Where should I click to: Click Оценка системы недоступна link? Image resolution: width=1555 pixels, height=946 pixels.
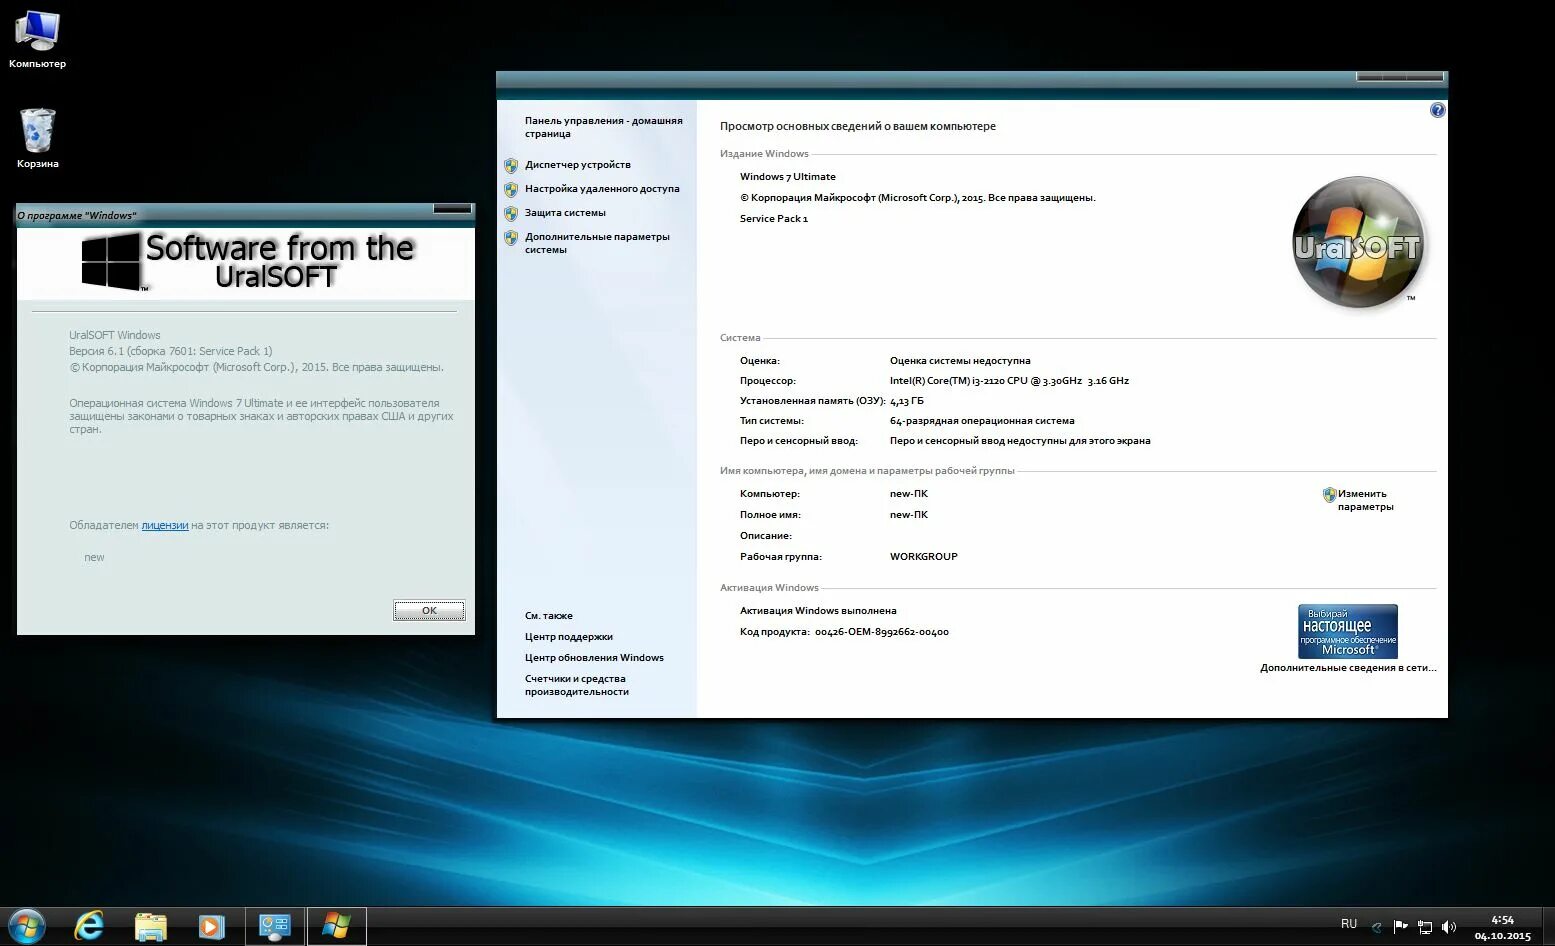coord(960,361)
